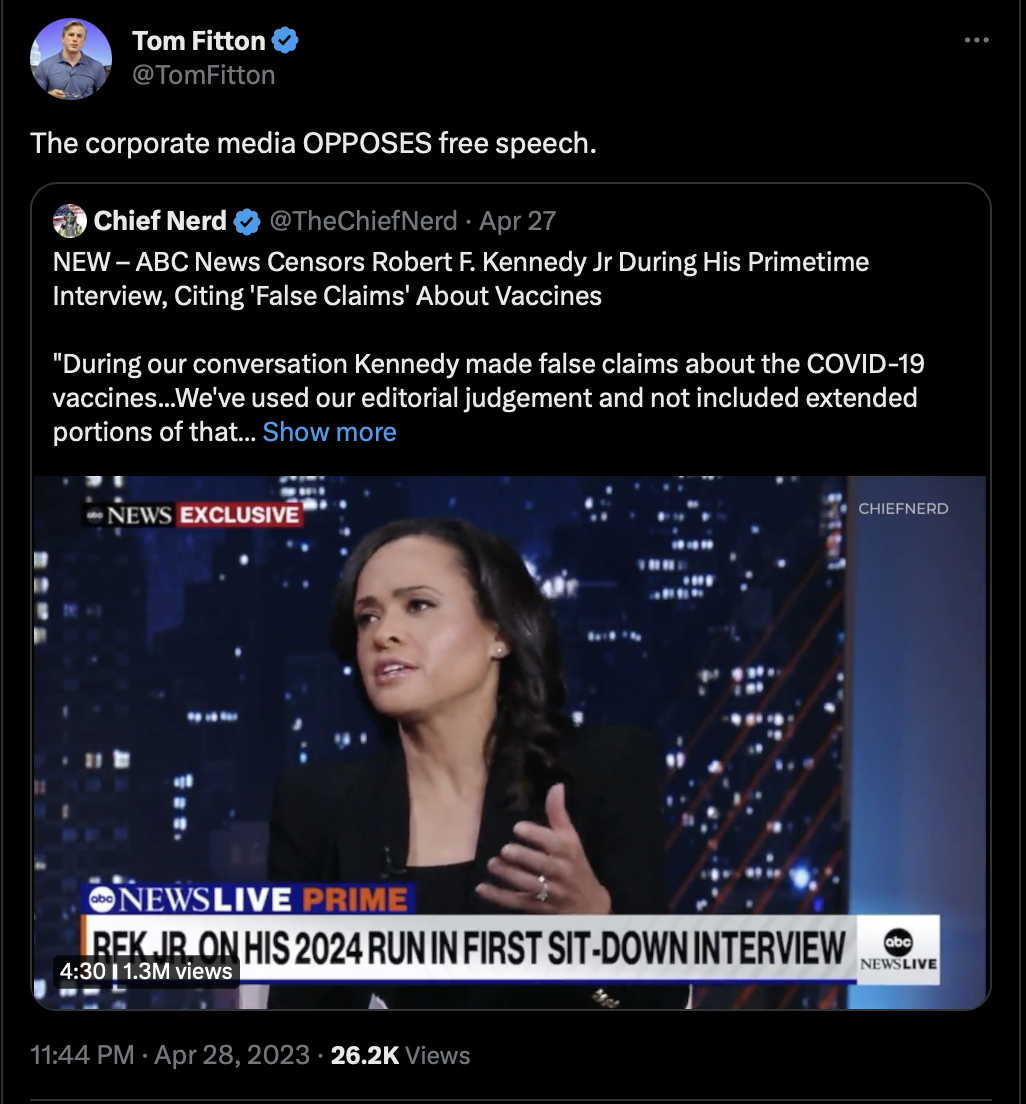Click the News Exclusive banner in video
The height and width of the screenshot is (1104, 1026).
click(x=194, y=515)
